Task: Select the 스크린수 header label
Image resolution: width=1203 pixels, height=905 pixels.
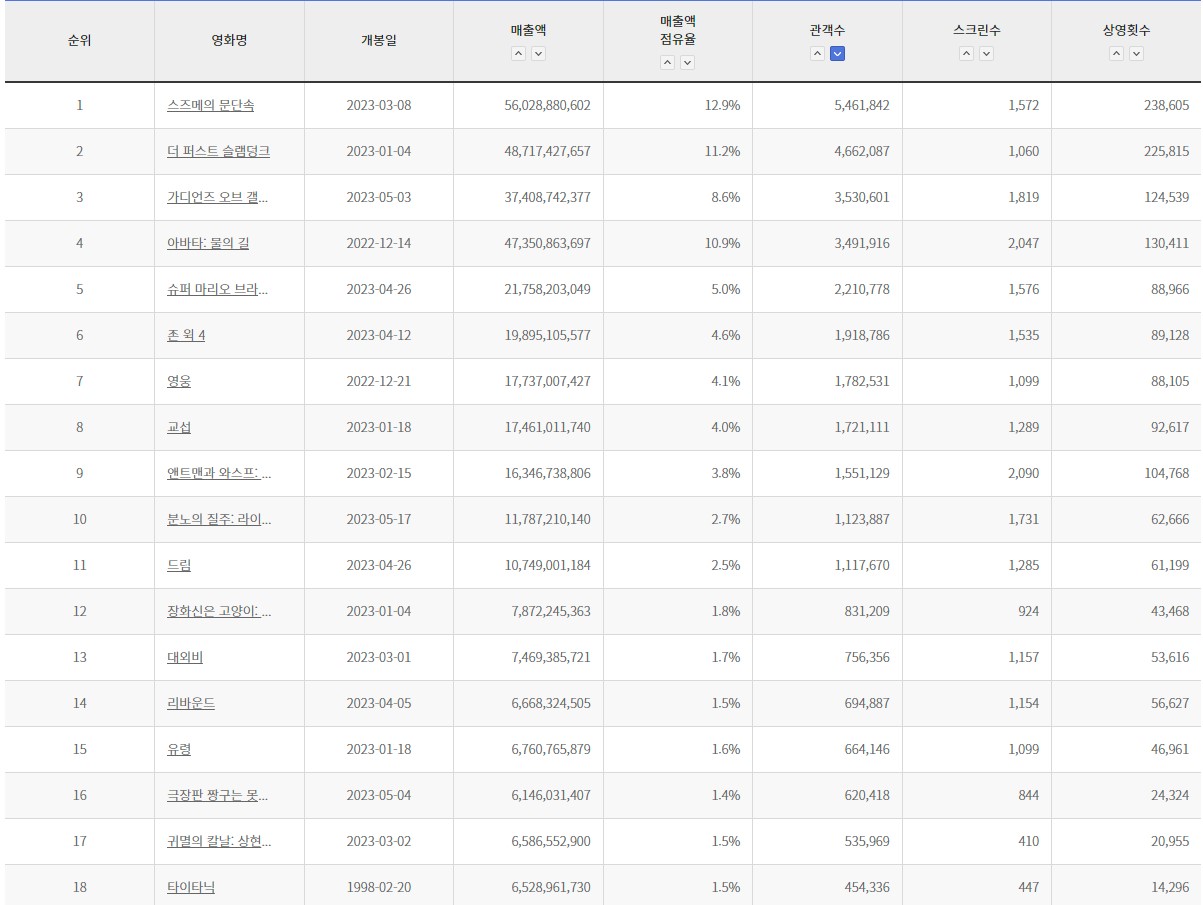Action: coord(977,30)
